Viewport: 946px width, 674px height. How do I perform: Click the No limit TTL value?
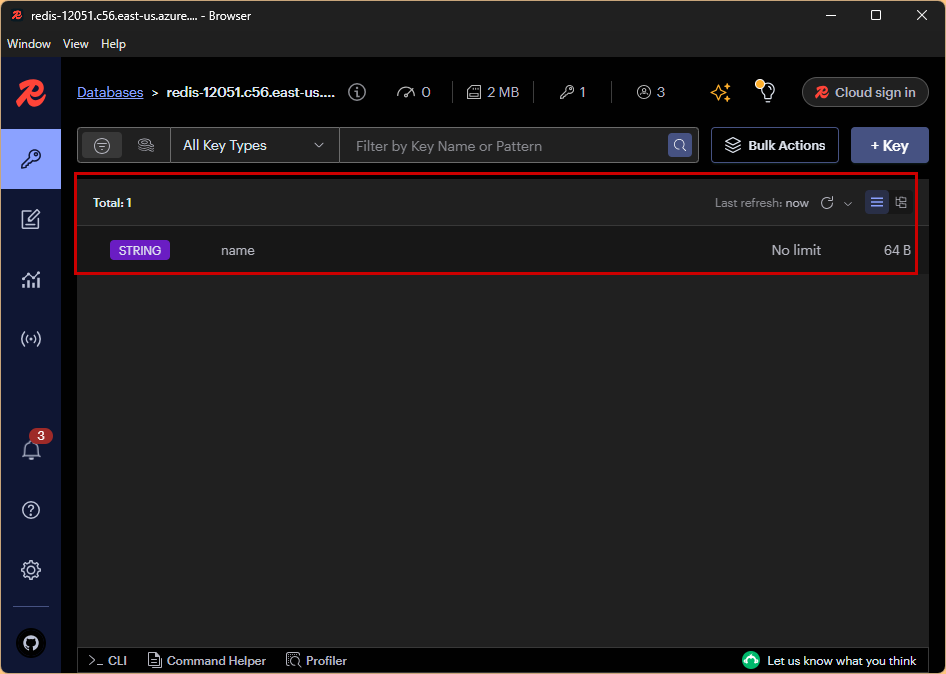(x=796, y=250)
